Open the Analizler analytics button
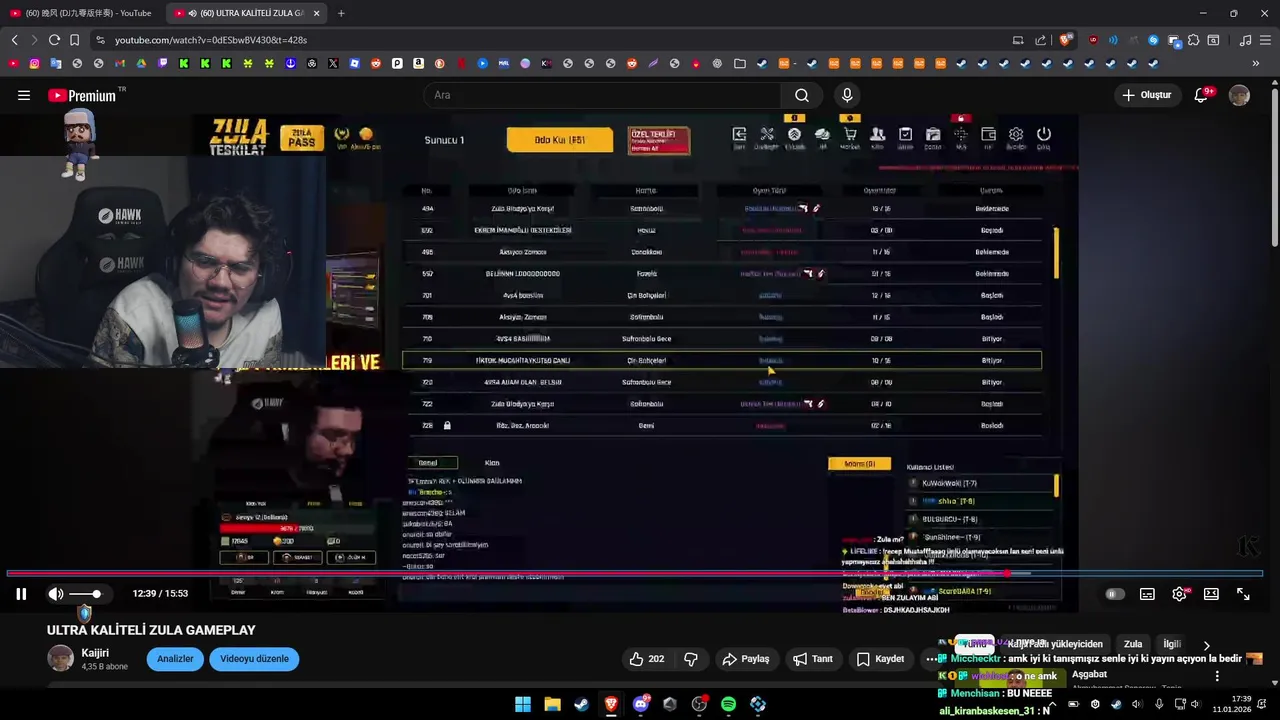1280x720 pixels. tap(175, 659)
